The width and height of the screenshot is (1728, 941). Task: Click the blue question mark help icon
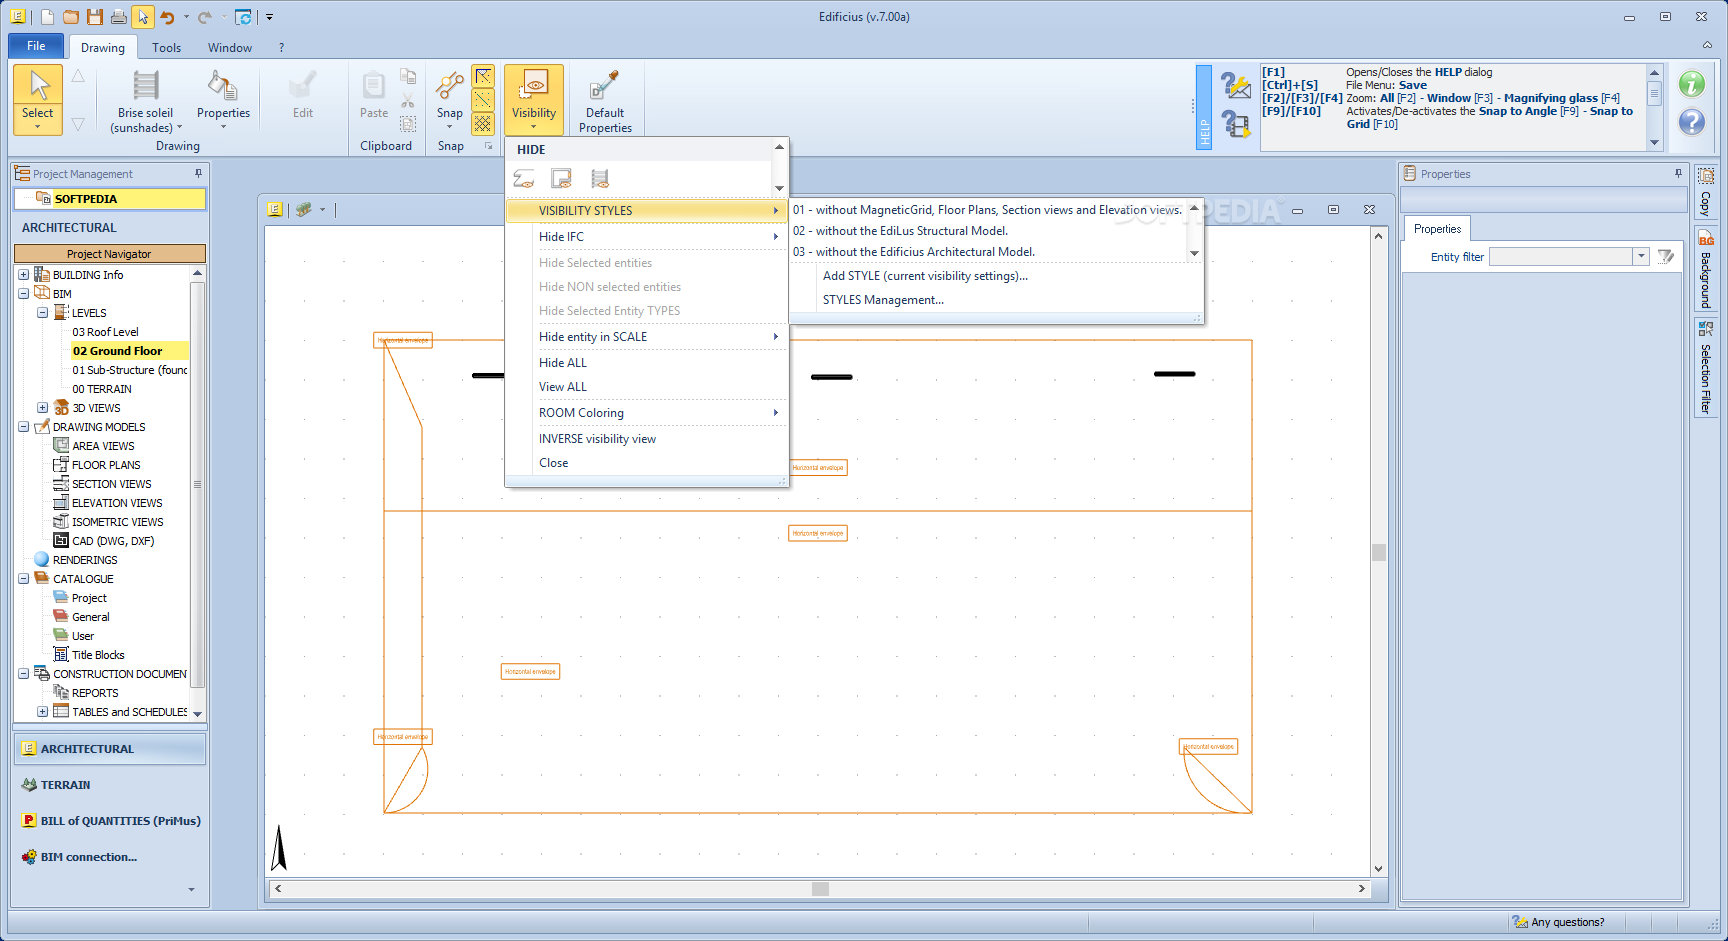coord(1692,122)
